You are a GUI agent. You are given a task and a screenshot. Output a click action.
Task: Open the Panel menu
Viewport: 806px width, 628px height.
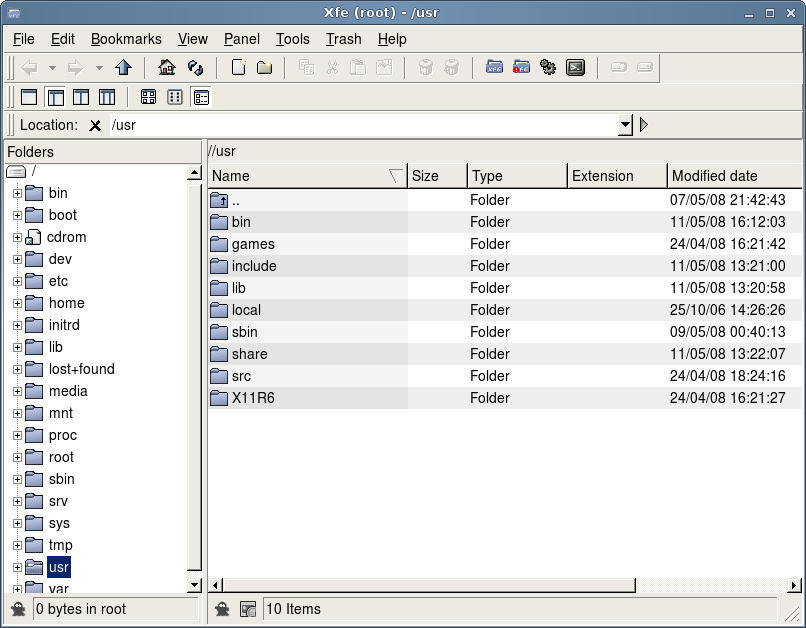pos(242,39)
